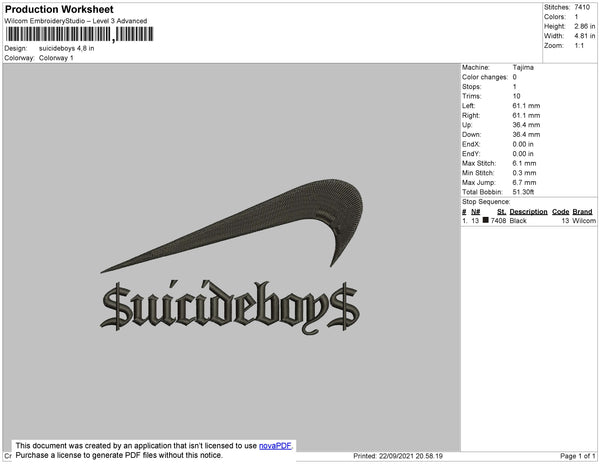Click the novaPDF hyperlink
This screenshot has height=464, width=600.
point(275,446)
